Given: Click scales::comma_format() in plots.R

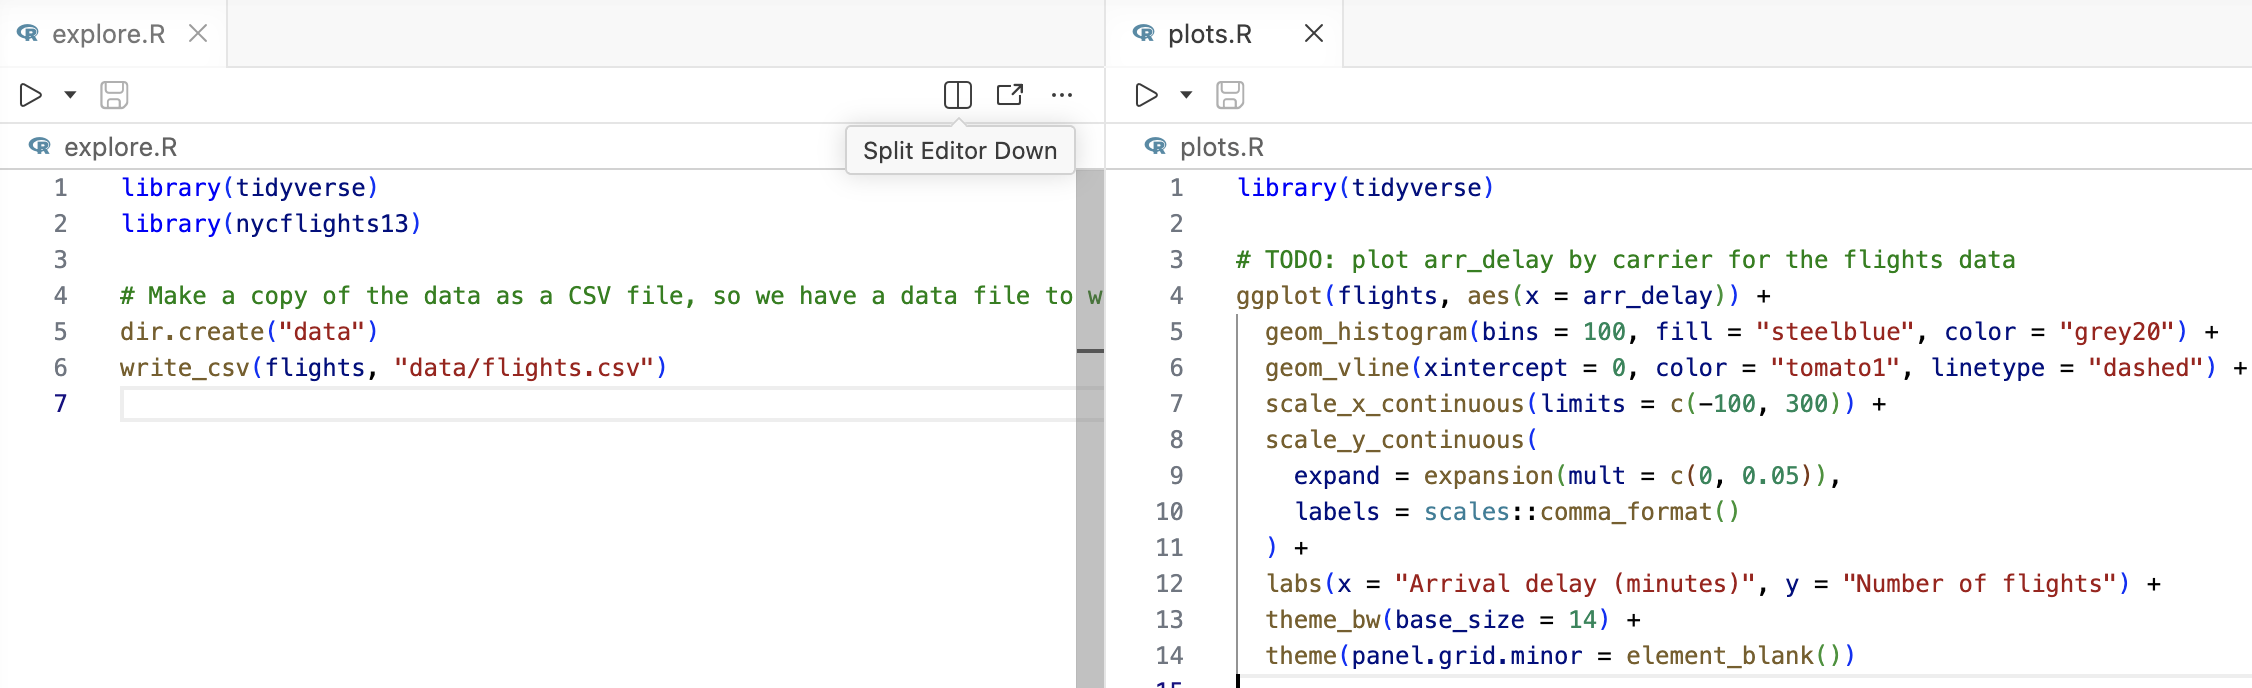Looking at the screenshot, I should [1582, 512].
